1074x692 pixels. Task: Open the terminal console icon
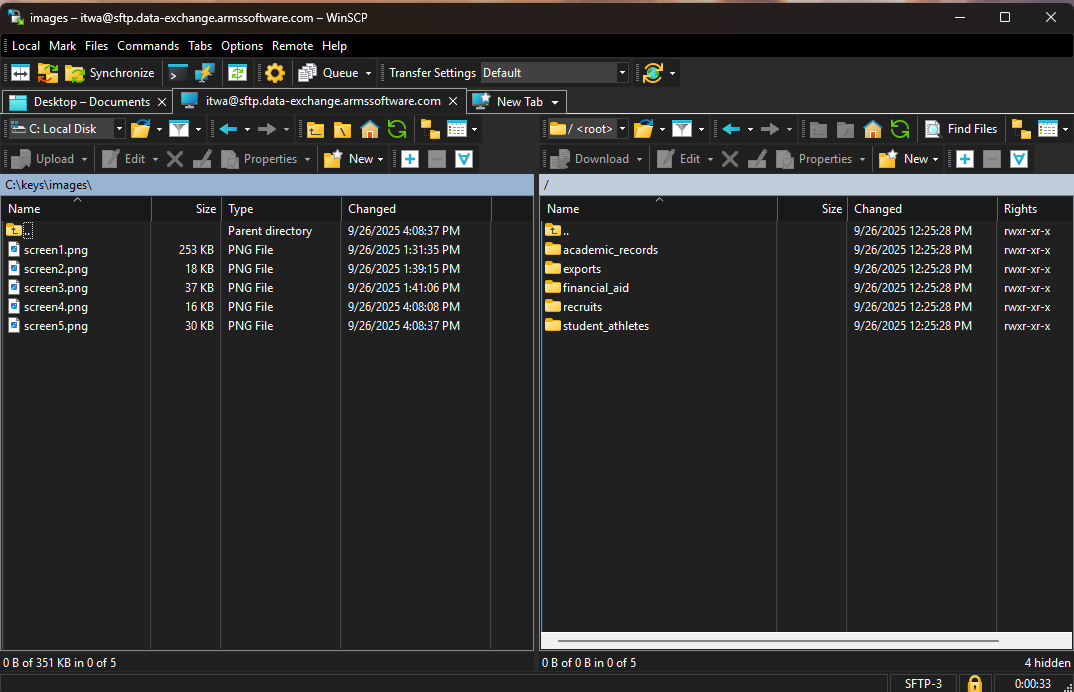coord(177,73)
